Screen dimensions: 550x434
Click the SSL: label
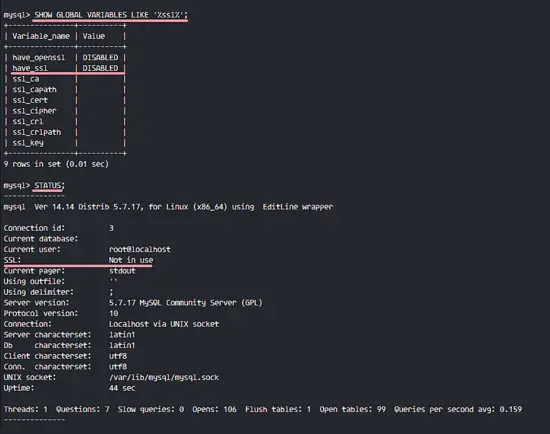coord(12,260)
